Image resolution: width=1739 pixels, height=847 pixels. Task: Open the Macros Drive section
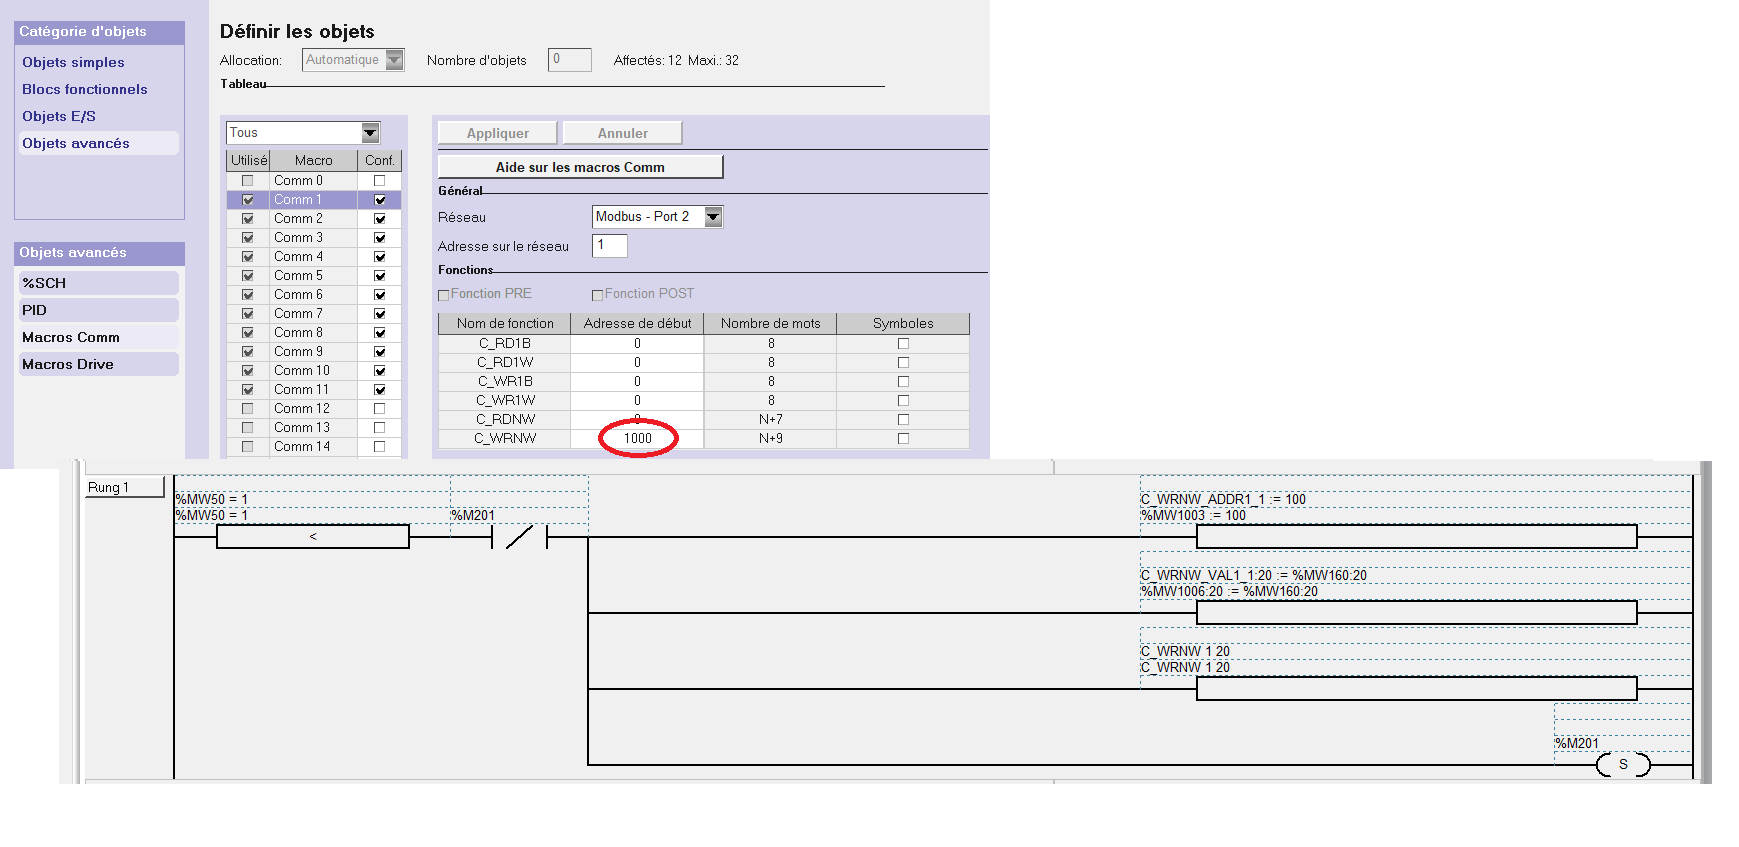97,364
